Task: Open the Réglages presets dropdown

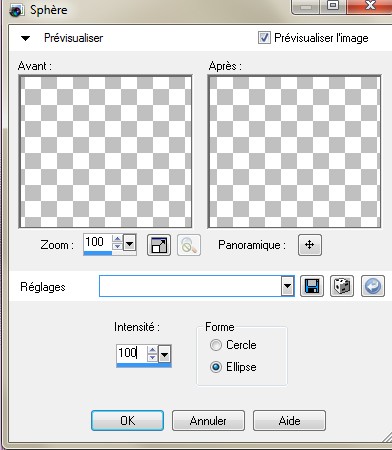Action: 287,286
